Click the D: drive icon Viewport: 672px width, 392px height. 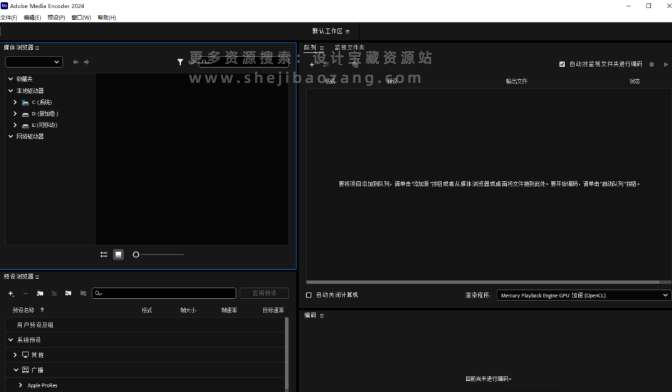pos(25,114)
